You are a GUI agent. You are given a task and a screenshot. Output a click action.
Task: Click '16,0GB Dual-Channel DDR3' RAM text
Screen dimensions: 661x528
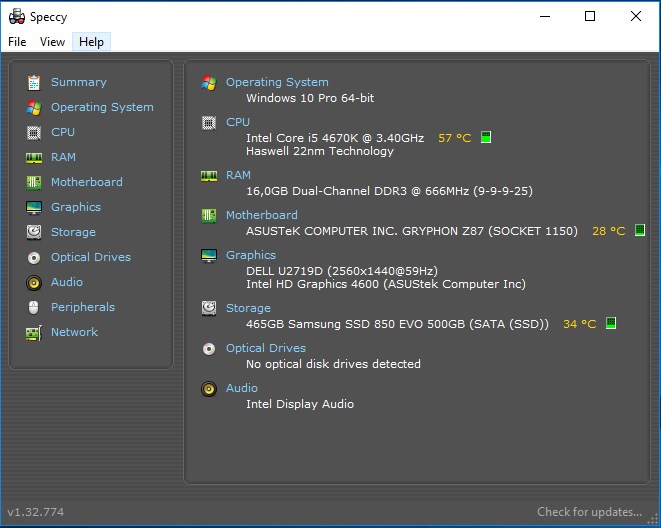pos(327,191)
